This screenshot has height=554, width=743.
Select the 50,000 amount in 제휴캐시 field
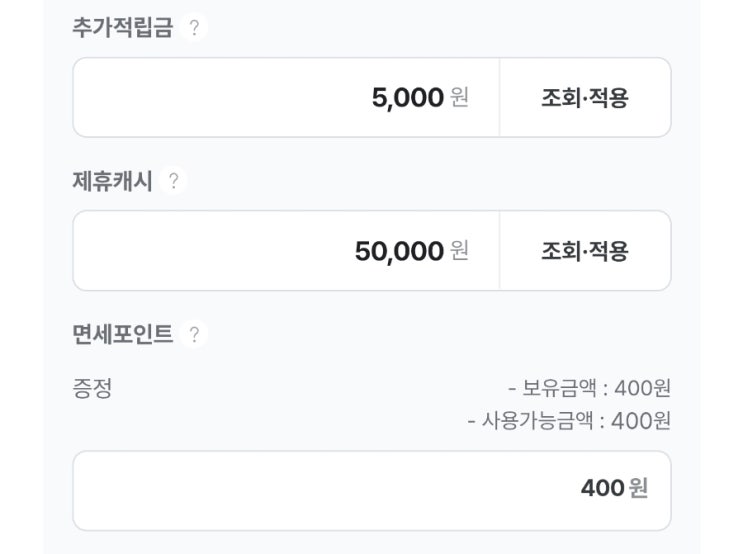(399, 251)
